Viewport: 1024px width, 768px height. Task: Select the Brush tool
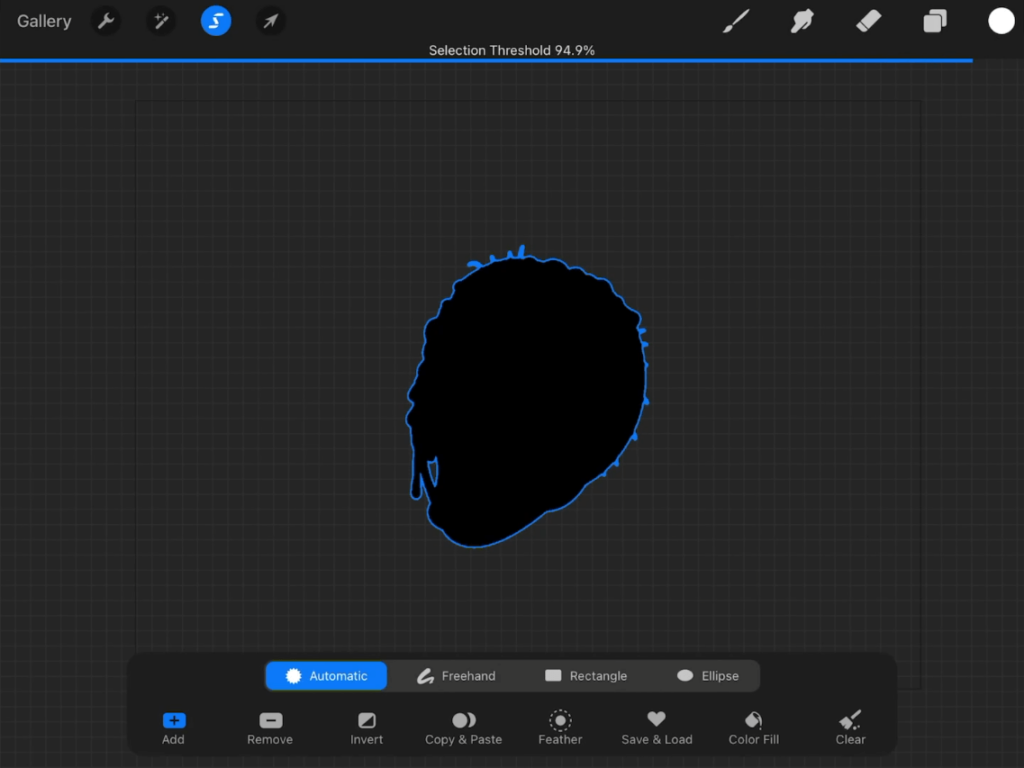coord(736,20)
